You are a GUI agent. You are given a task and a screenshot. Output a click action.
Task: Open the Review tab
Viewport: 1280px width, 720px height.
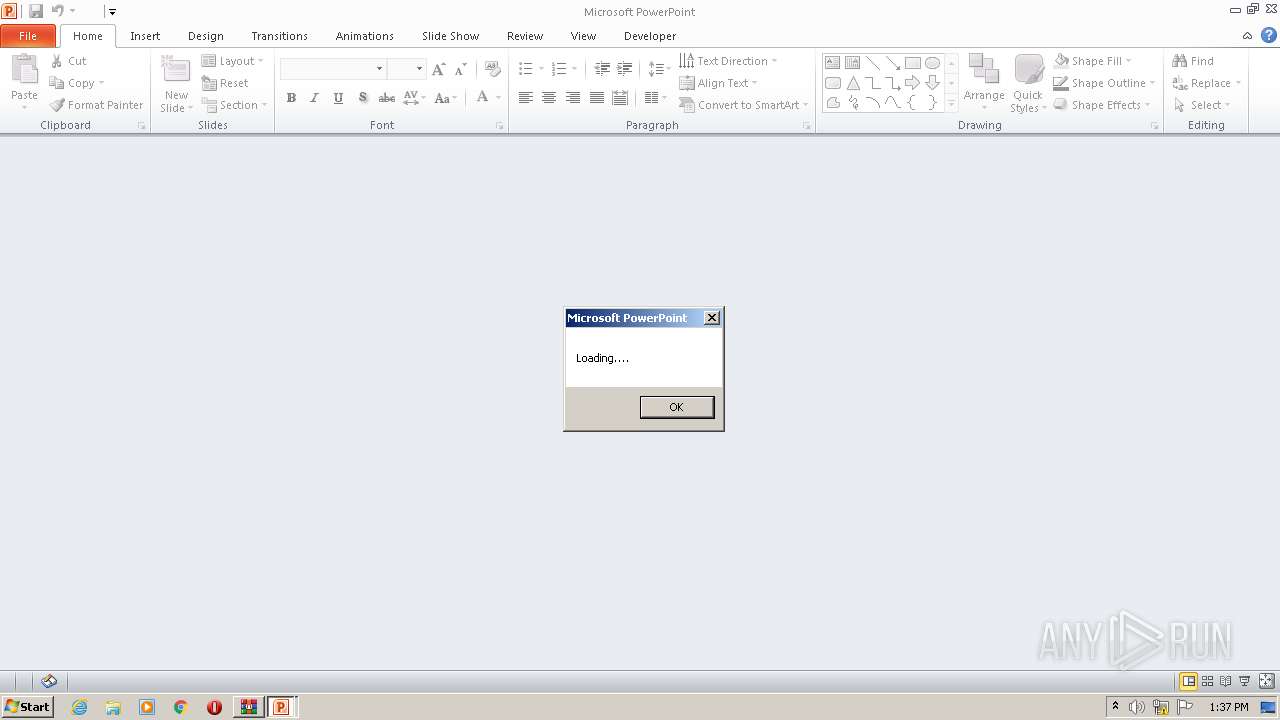pyautogui.click(x=525, y=36)
